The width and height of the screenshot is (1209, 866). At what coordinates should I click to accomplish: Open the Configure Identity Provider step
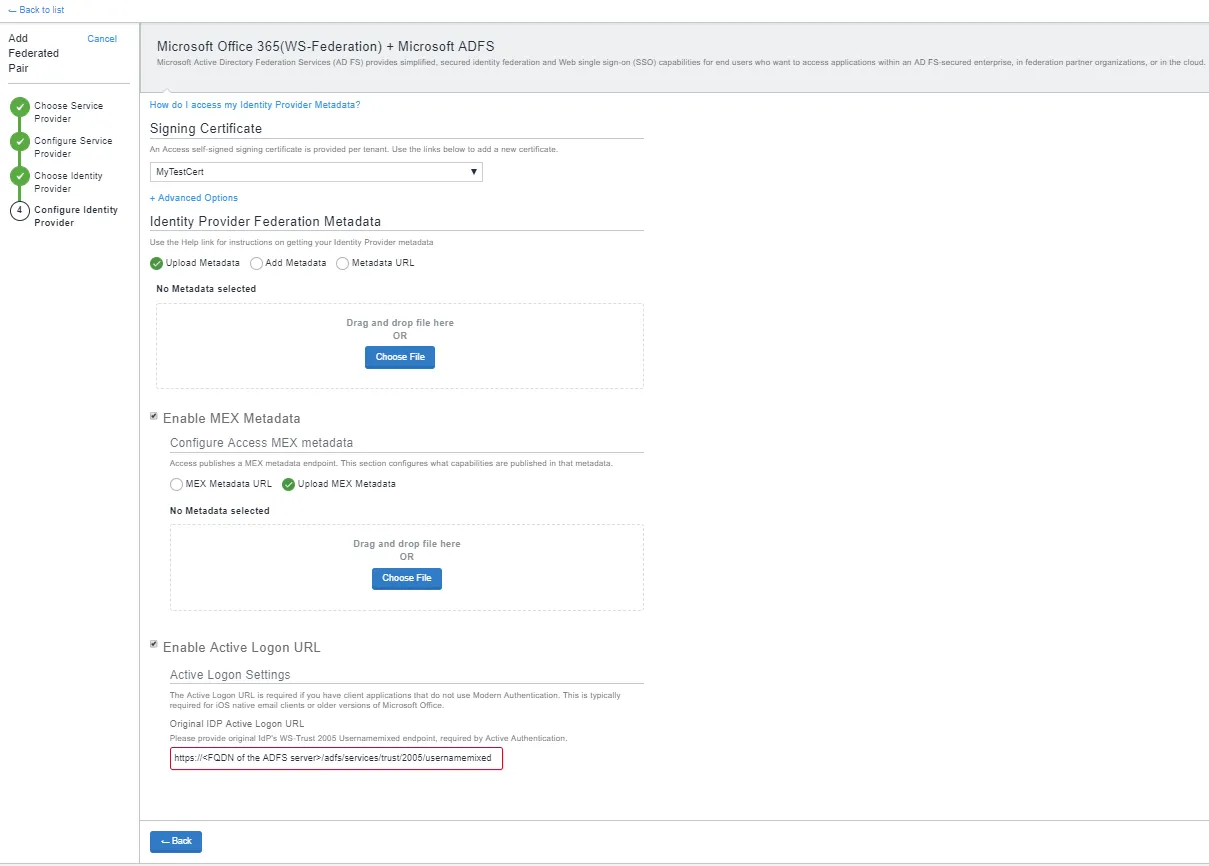coord(76,216)
